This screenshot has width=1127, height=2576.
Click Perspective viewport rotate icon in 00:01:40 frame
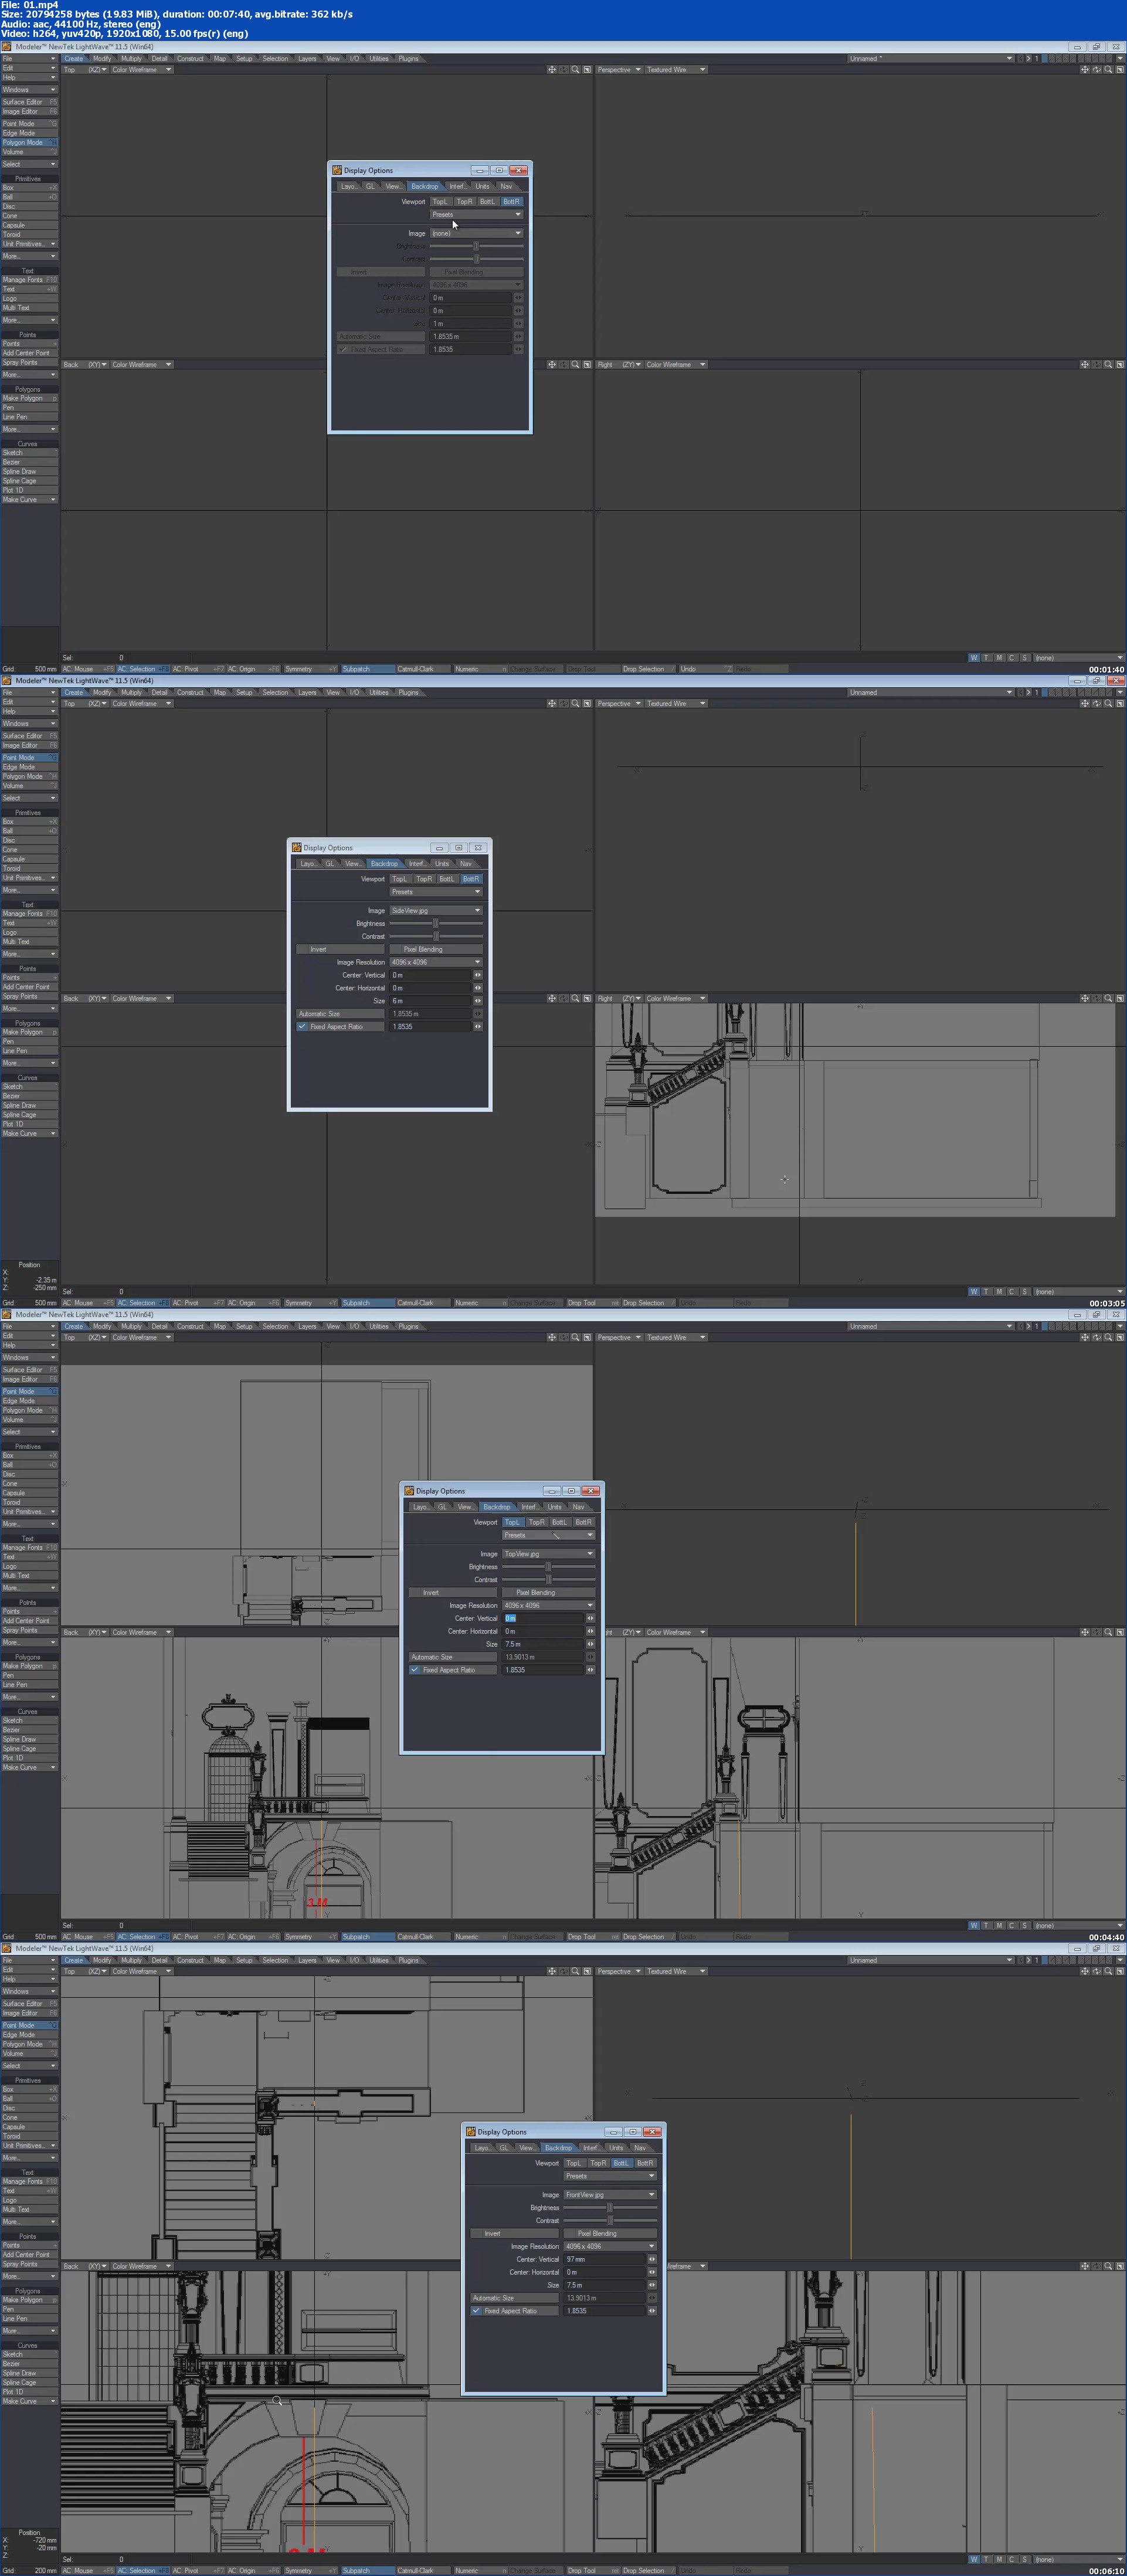point(1096,70)
